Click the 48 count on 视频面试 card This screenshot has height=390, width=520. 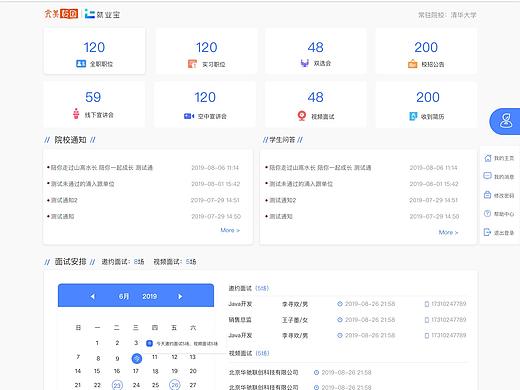[315, 97]
